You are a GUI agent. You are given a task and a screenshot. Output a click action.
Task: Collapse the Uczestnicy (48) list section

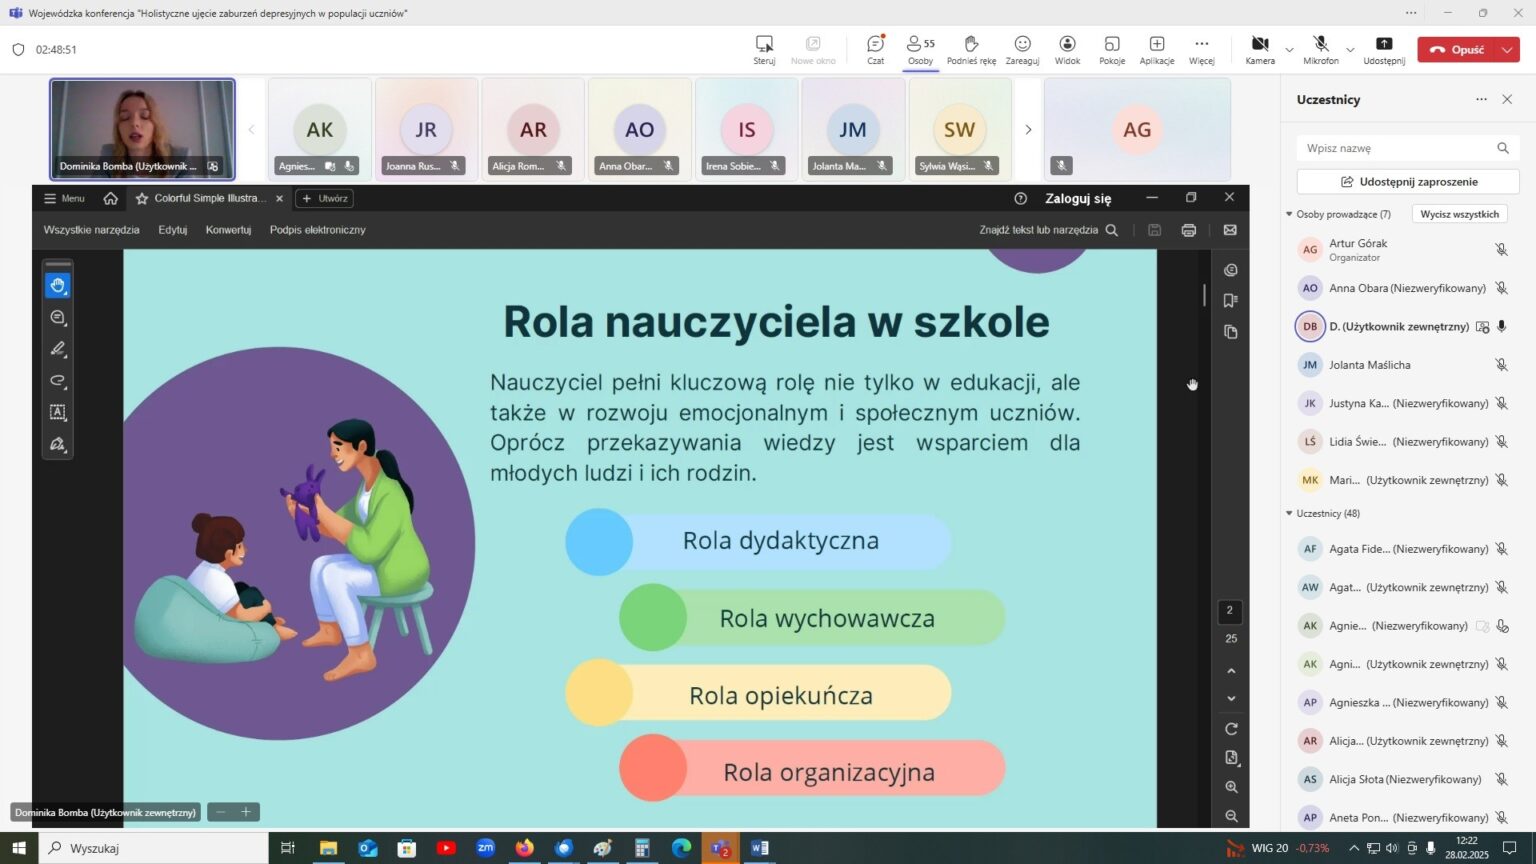tap(1289, 513)
